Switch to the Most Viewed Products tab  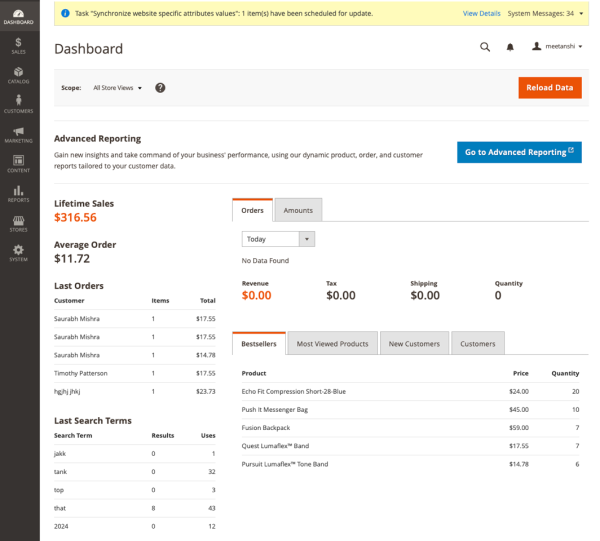click(x=332, y=344)
